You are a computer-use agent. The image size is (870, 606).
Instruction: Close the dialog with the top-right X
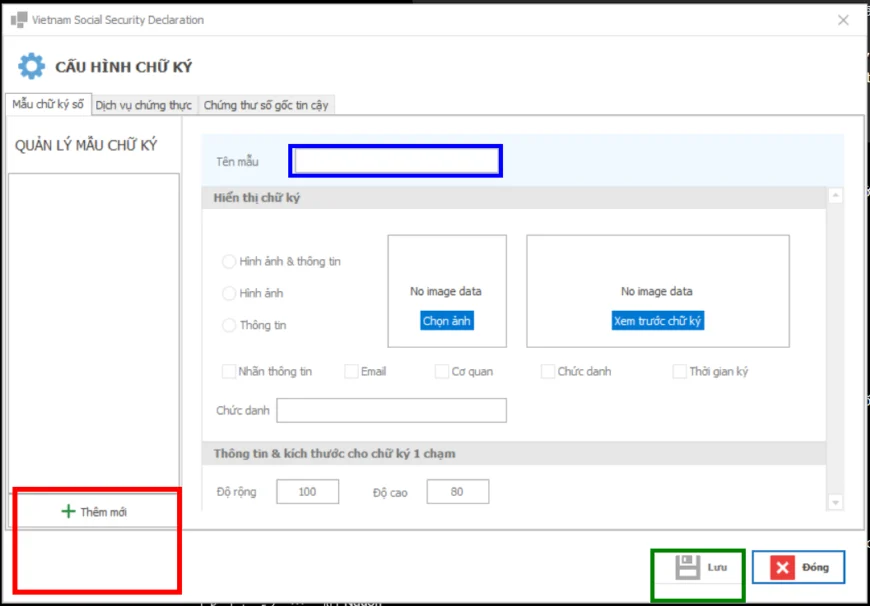(x=843, y=20)
